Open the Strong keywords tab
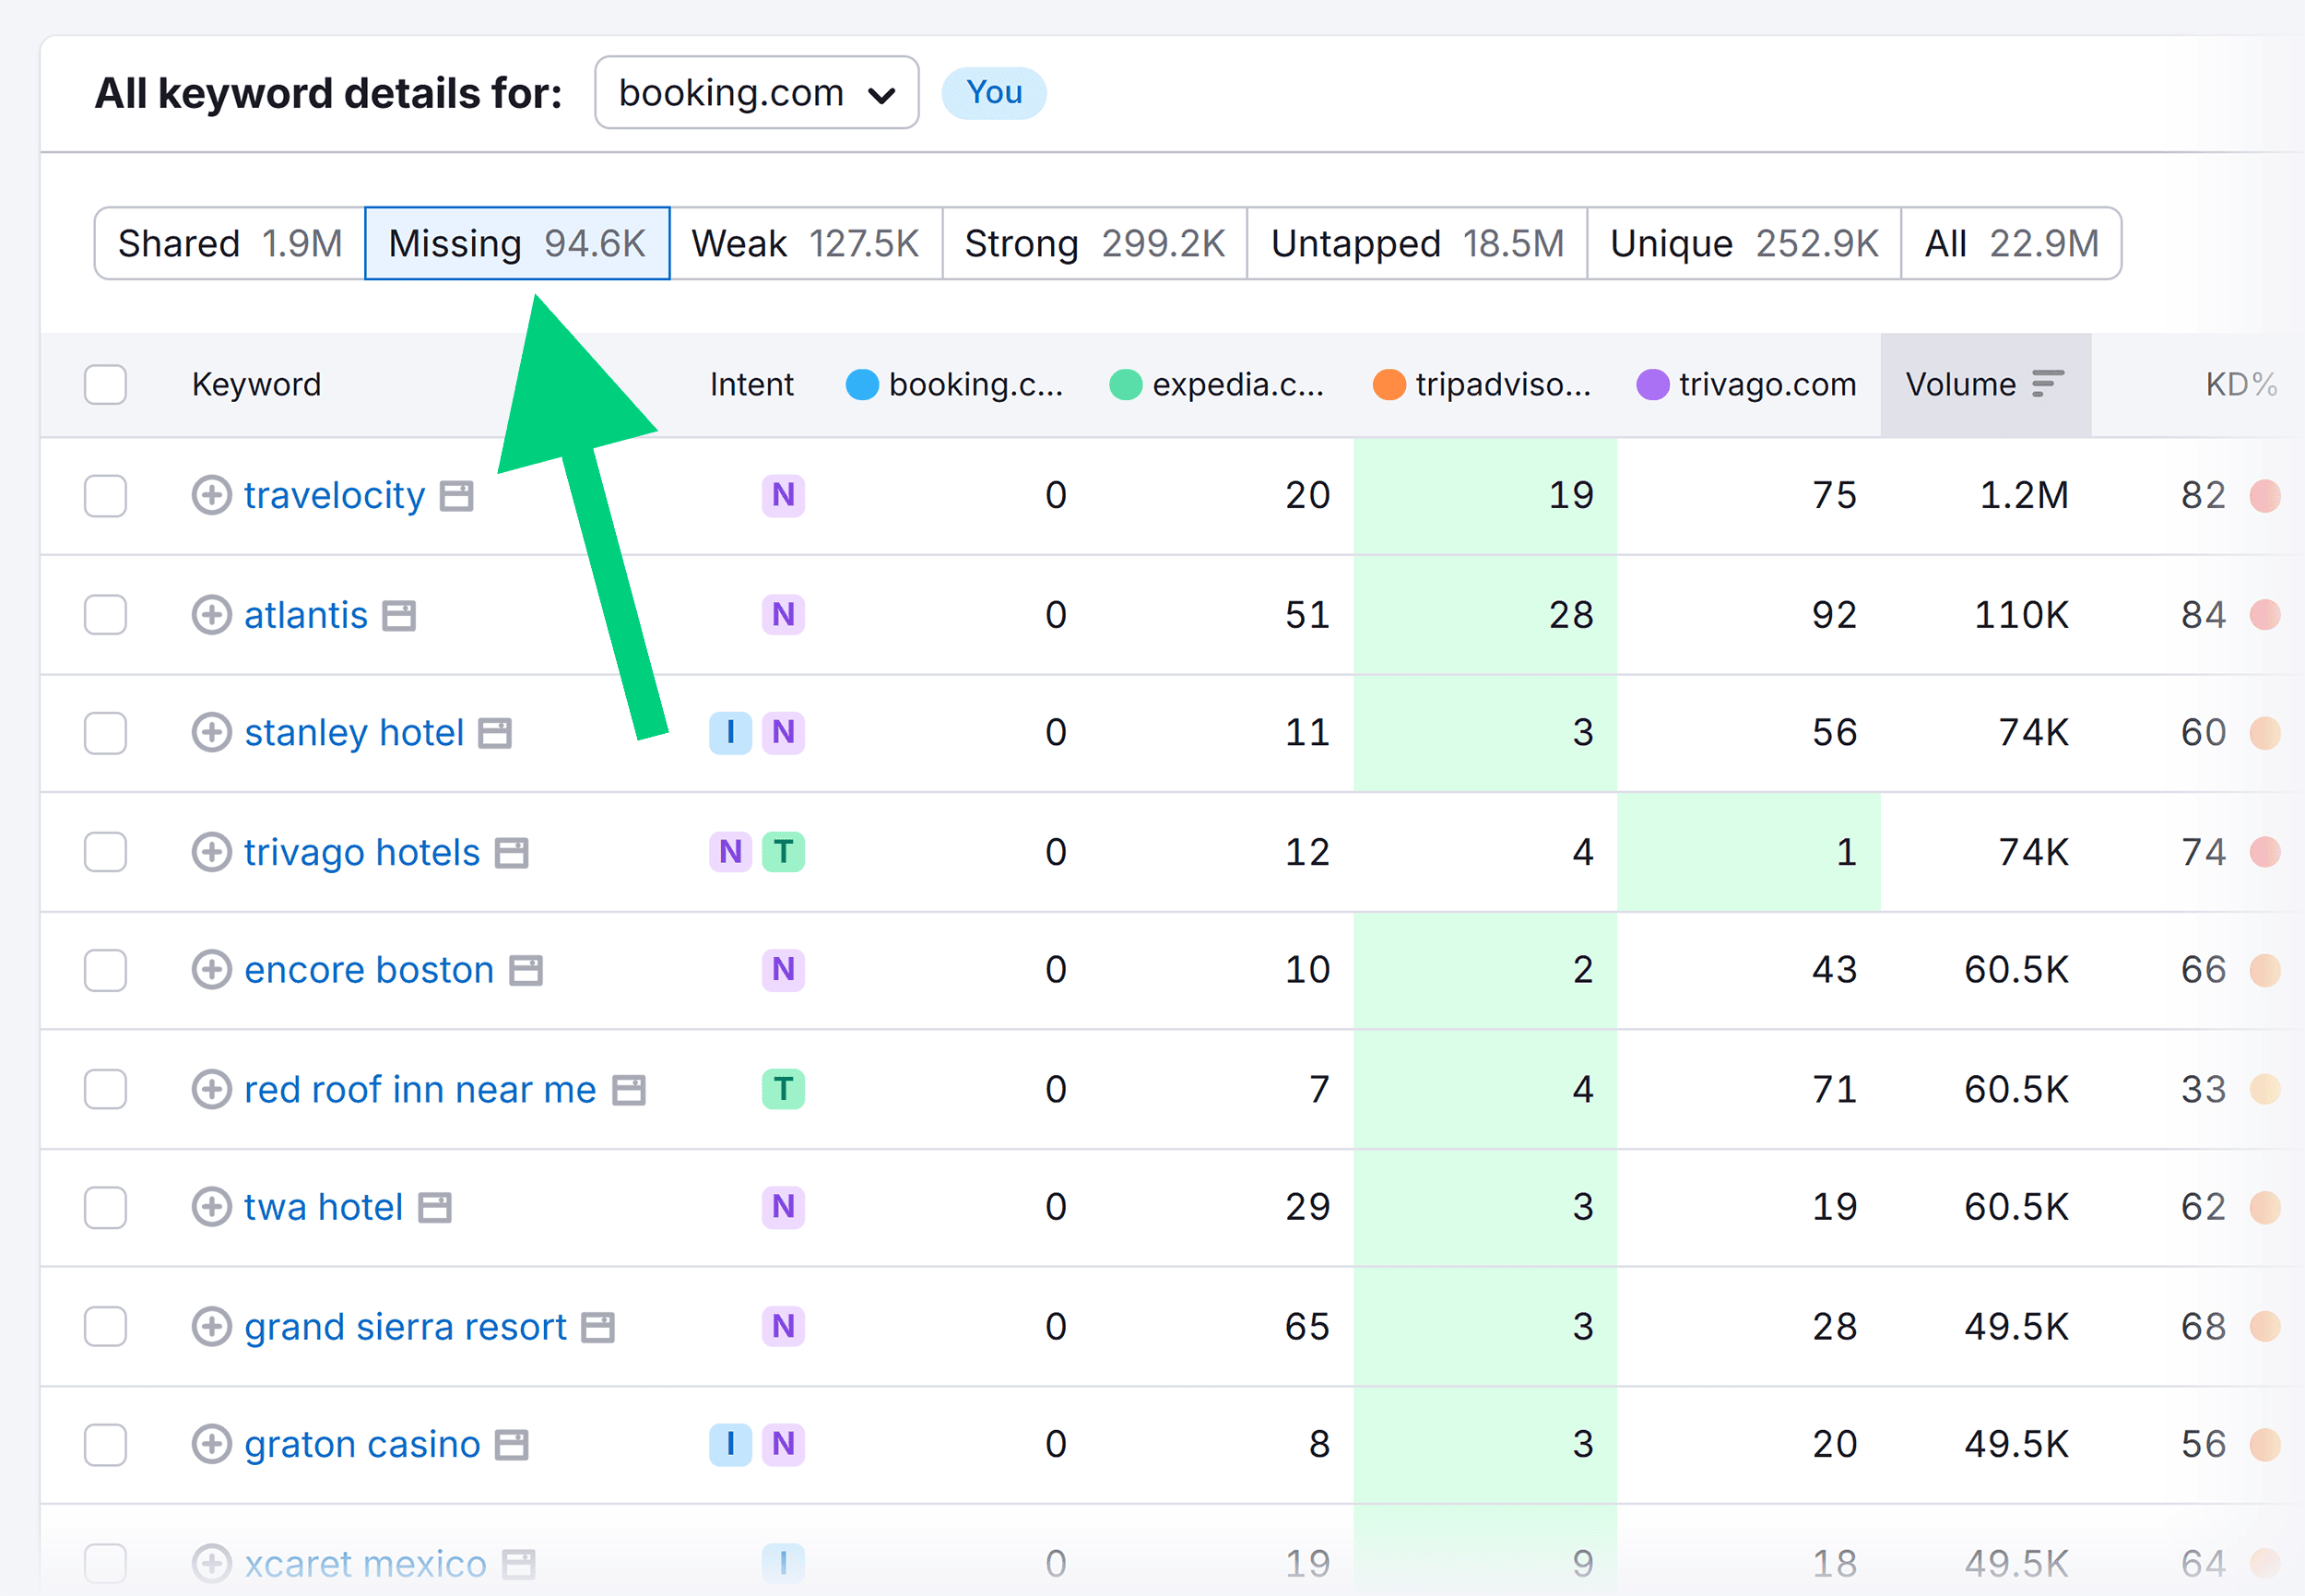This screenshot has width=2305, height=1596. point(1094,242)
